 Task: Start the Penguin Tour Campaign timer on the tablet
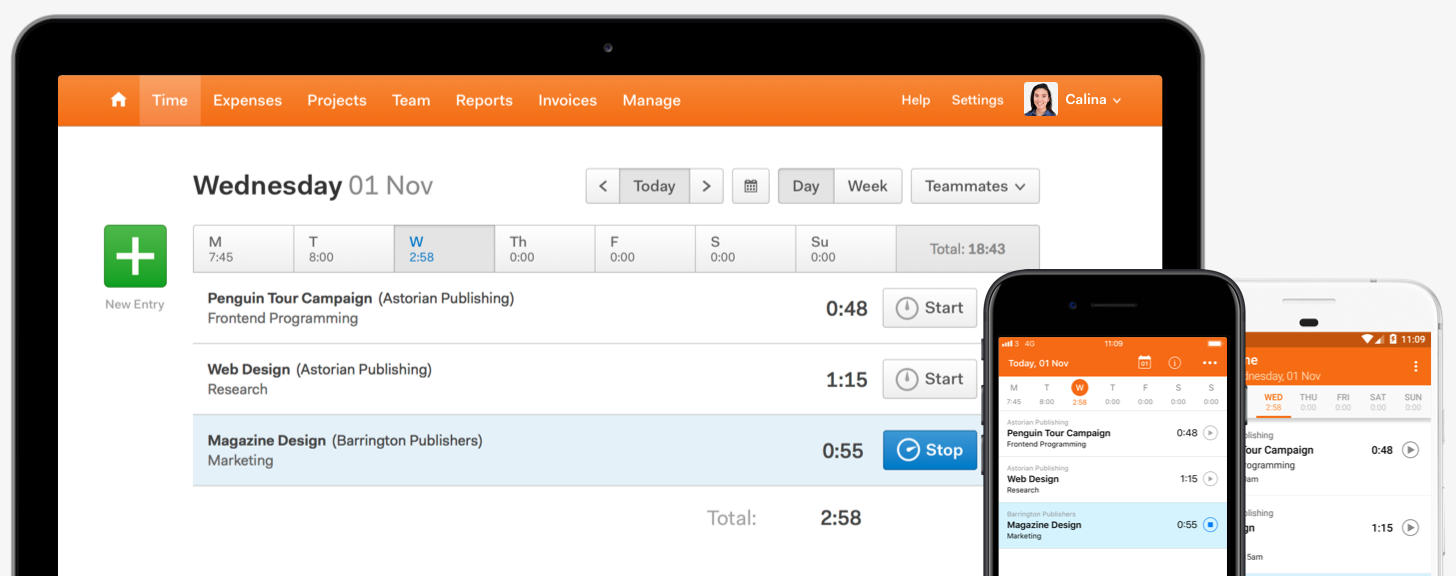coord(930,308)
